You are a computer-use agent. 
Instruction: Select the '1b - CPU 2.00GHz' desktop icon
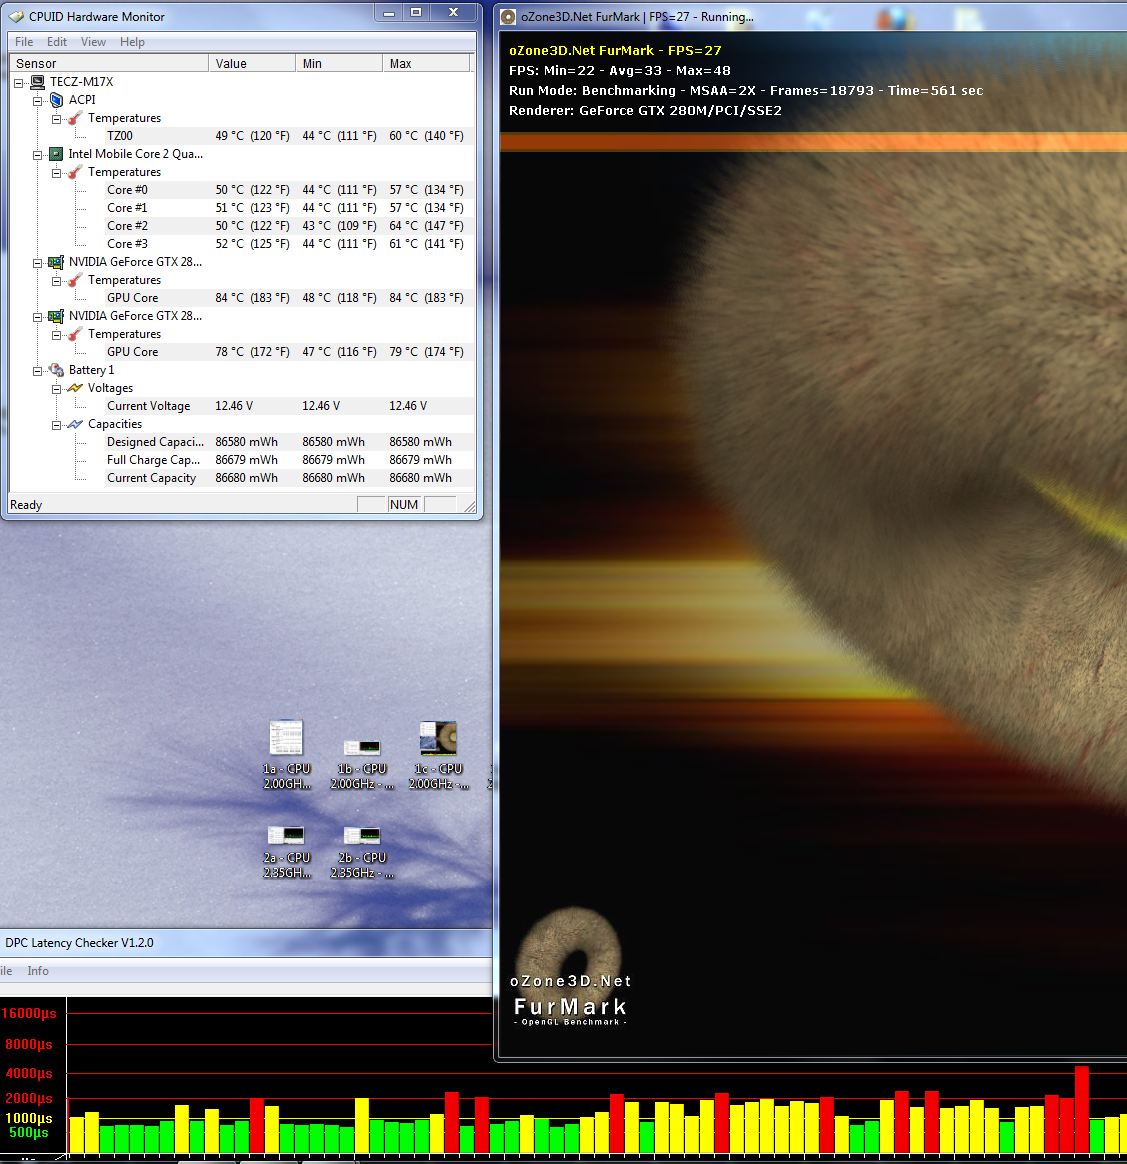click(x=362, y=763)
